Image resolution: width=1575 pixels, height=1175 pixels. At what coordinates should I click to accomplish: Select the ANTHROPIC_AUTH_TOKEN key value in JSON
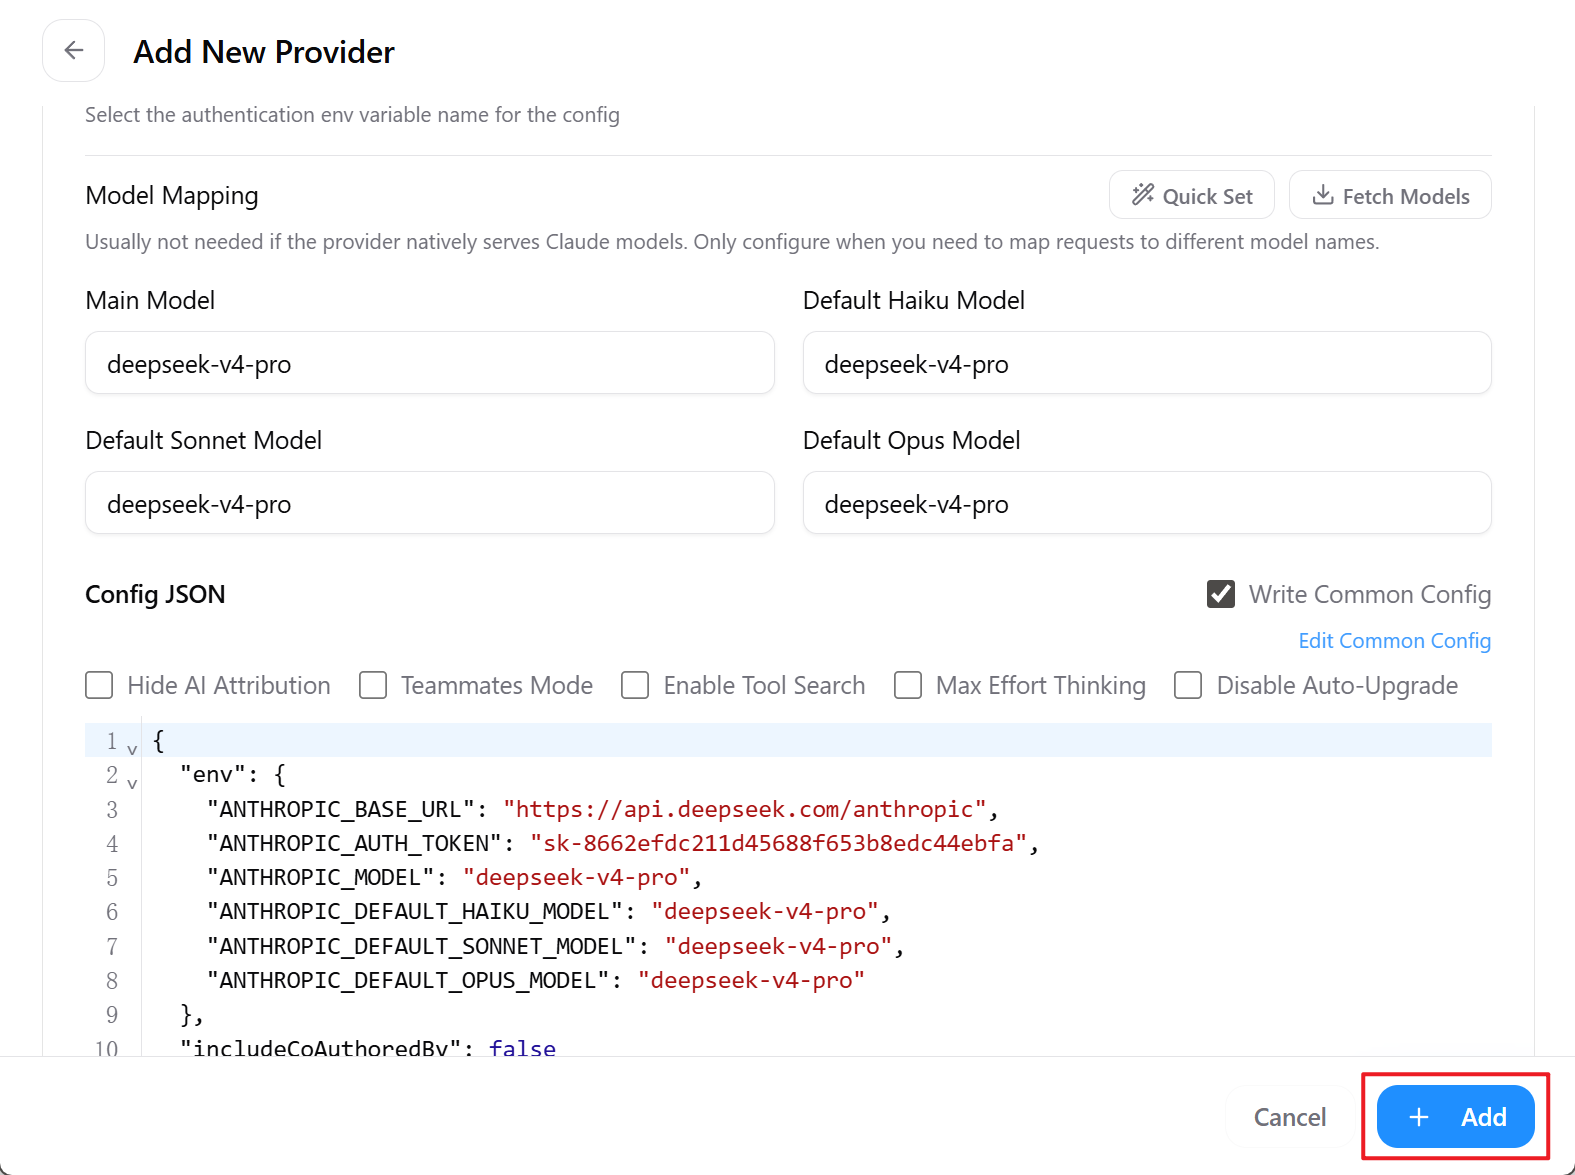click(x=779, y=843)
